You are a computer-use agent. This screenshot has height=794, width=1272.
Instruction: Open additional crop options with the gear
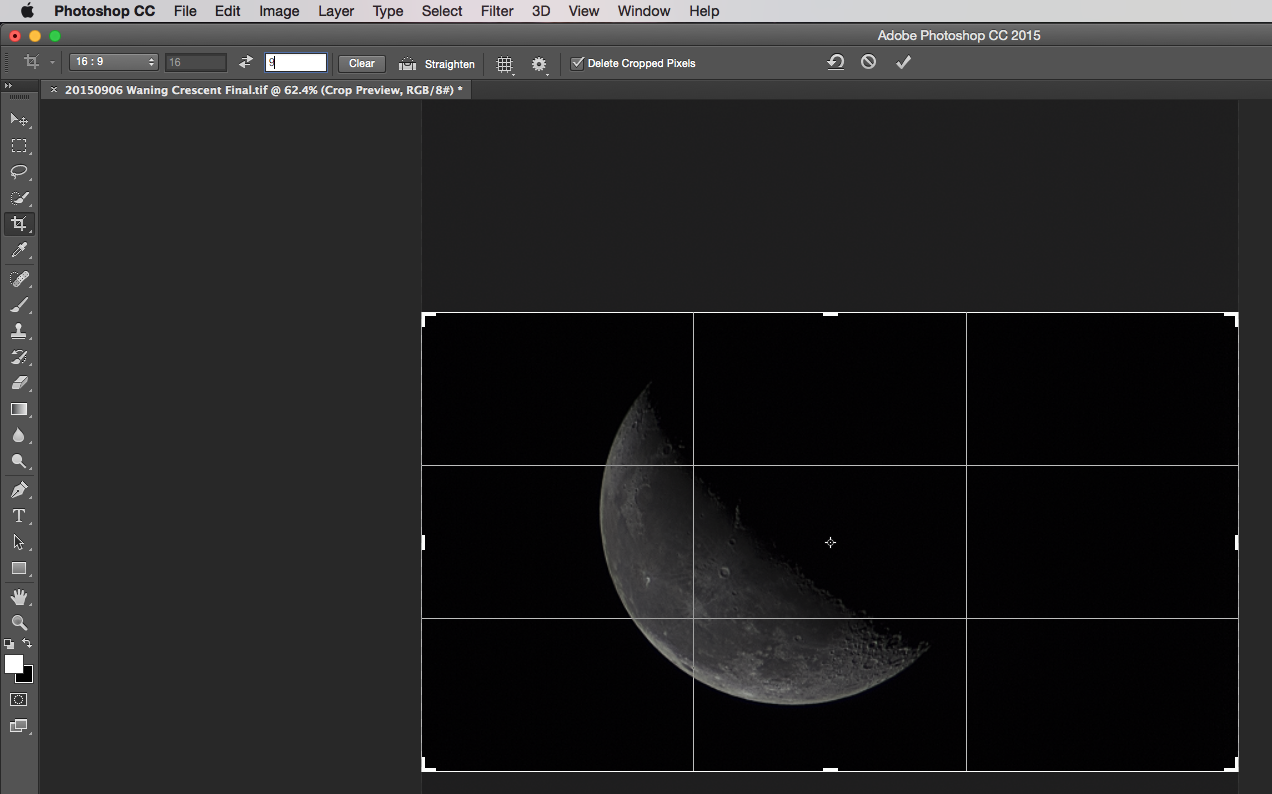tap(539, 63)
